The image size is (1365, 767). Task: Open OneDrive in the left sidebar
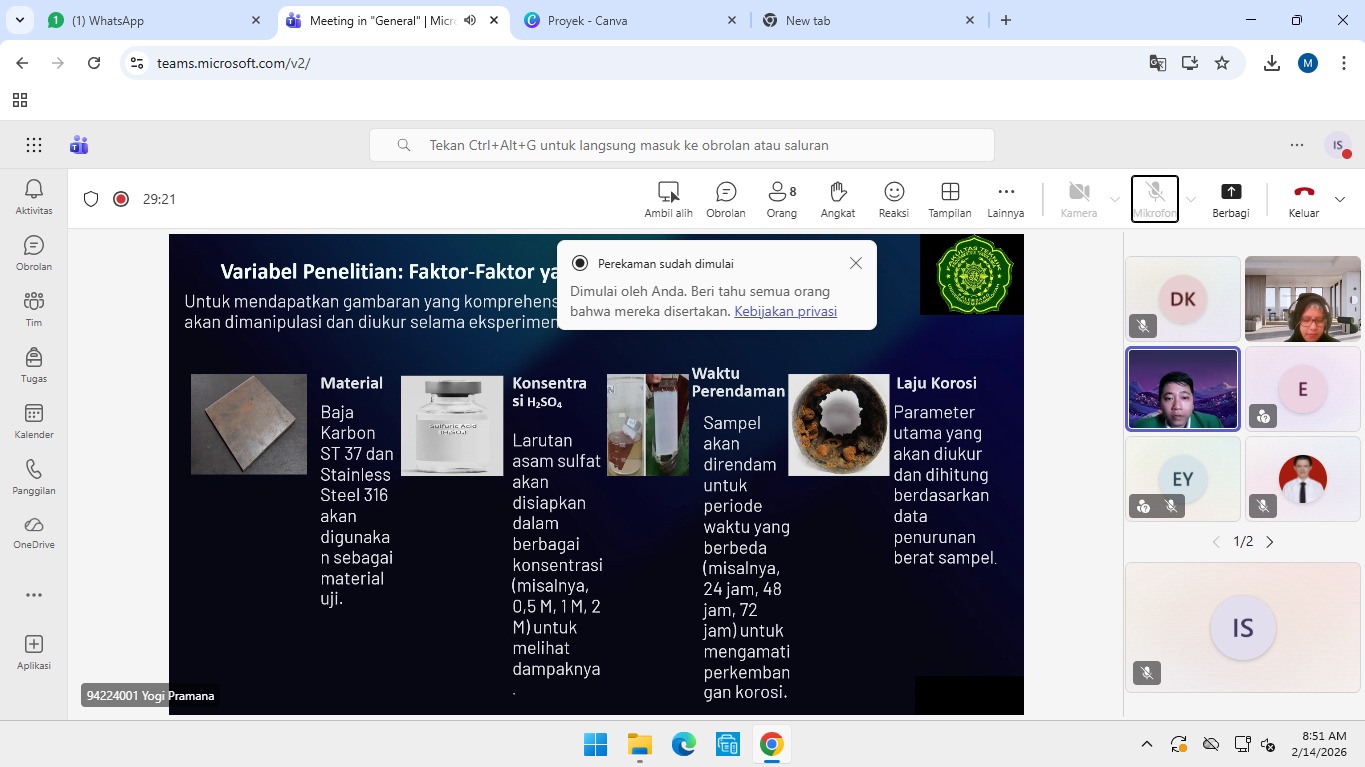tap(34, 532)
